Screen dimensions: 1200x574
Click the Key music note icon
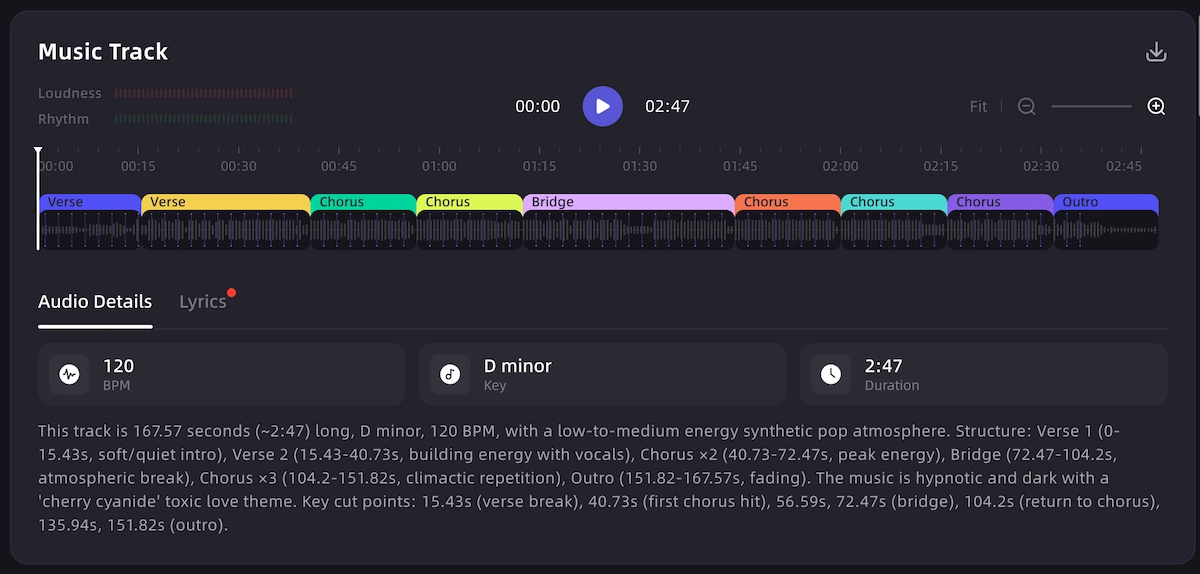click(450, 374)
